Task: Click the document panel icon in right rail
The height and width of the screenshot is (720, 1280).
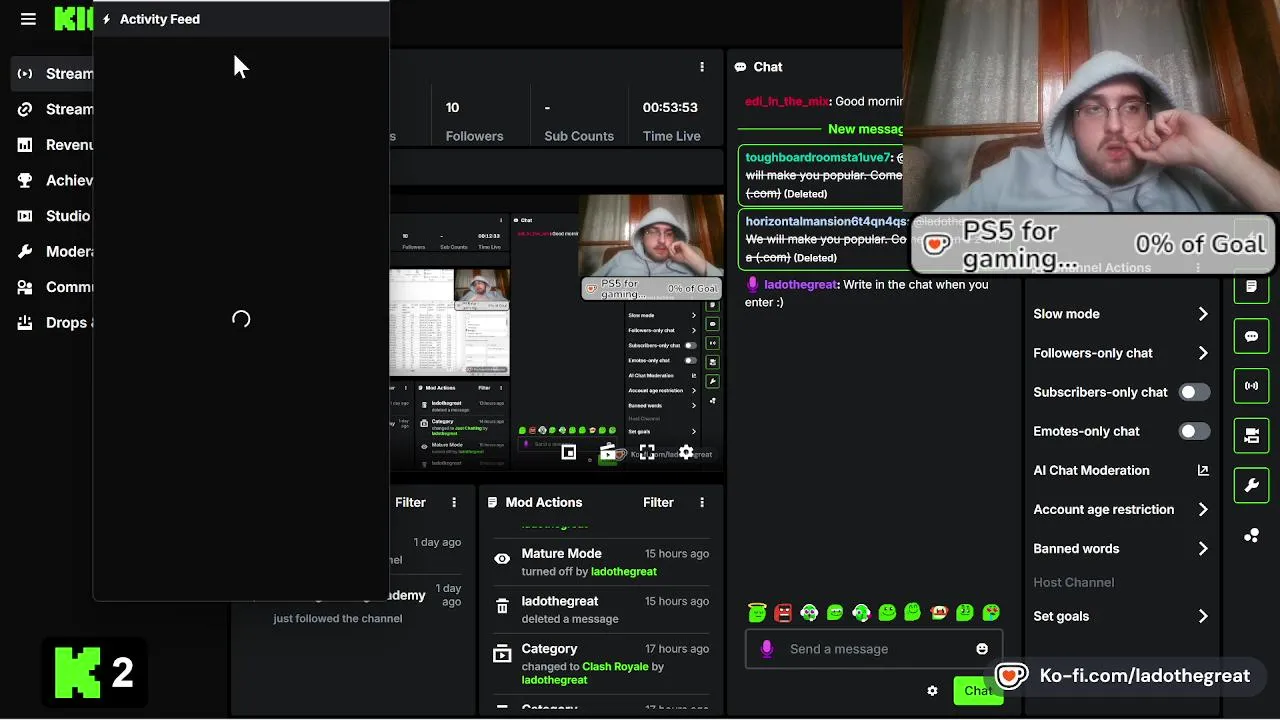Action: pos(1251,287)
